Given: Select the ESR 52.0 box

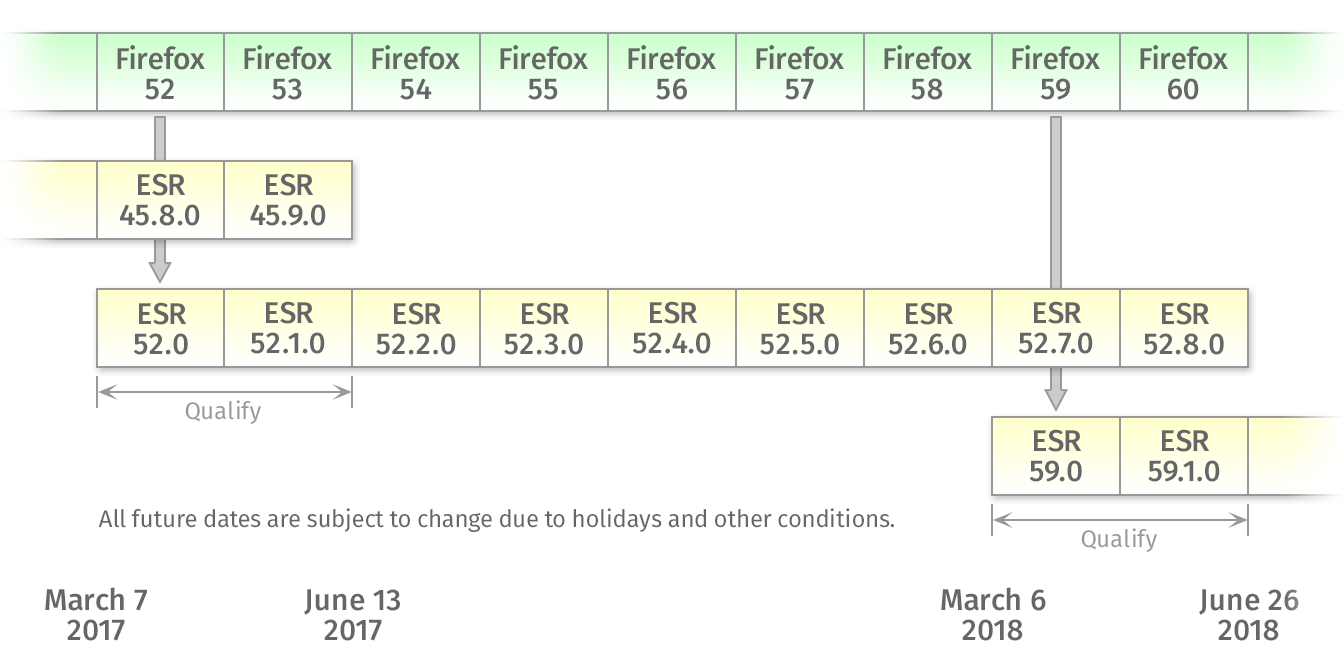Looking at the screenshot, I should pos(160,328).
